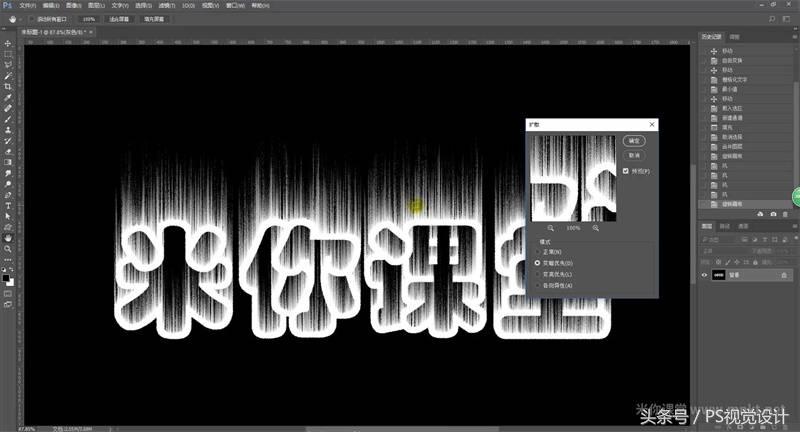Toggle Quick Mask mode icon
This screenshot has width=800, height=432.
[8, 294]
